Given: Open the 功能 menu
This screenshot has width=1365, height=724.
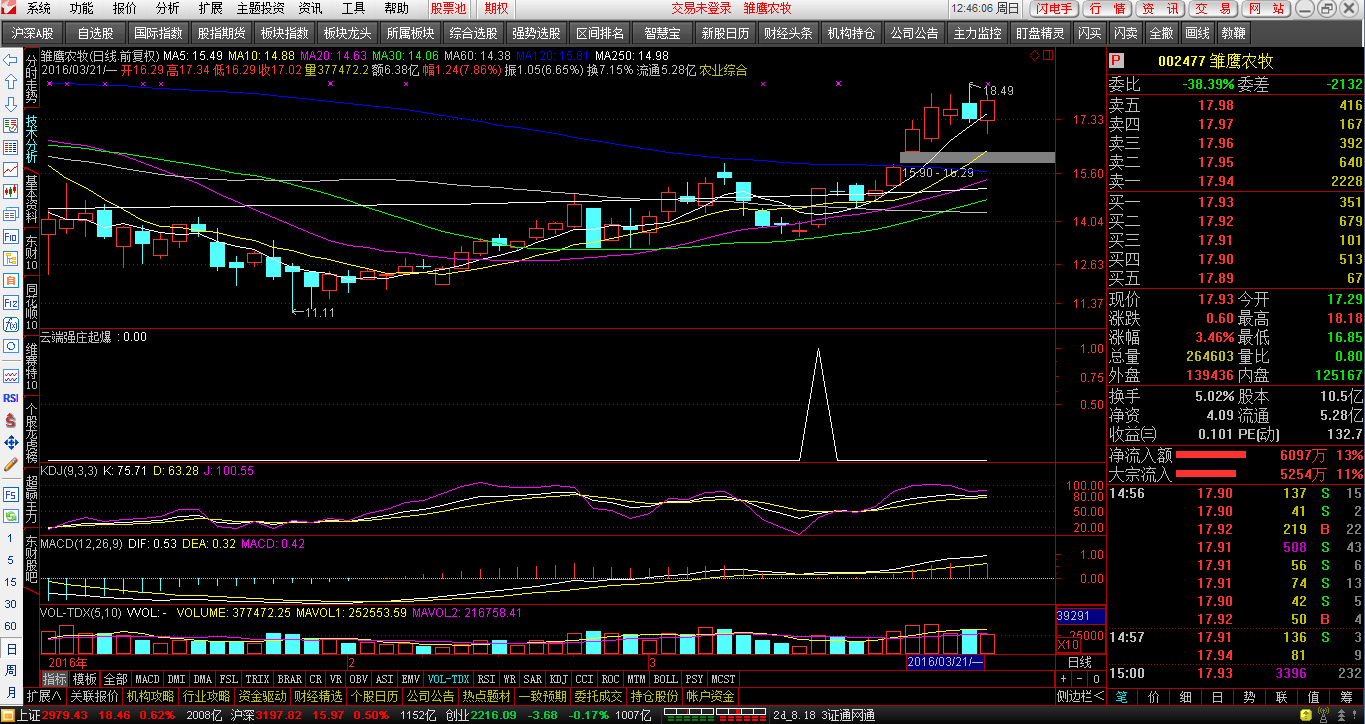Looking at the screenshot, I should pos(82,8).
